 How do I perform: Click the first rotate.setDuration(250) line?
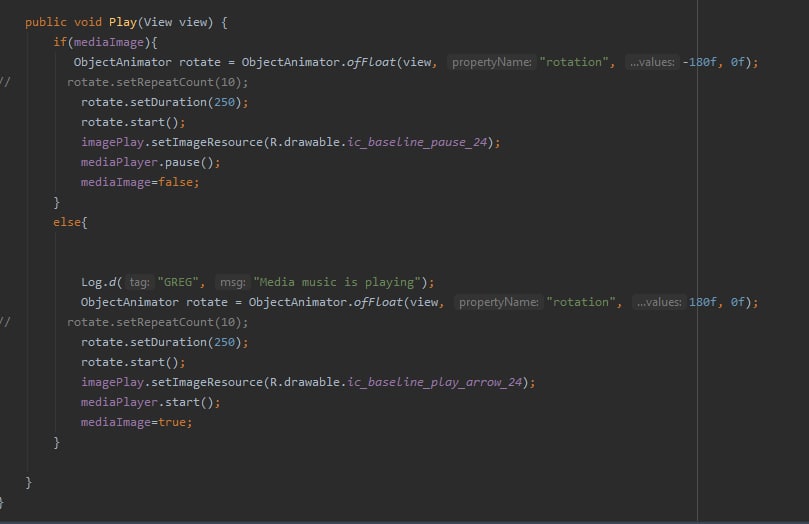coord(164,102)
